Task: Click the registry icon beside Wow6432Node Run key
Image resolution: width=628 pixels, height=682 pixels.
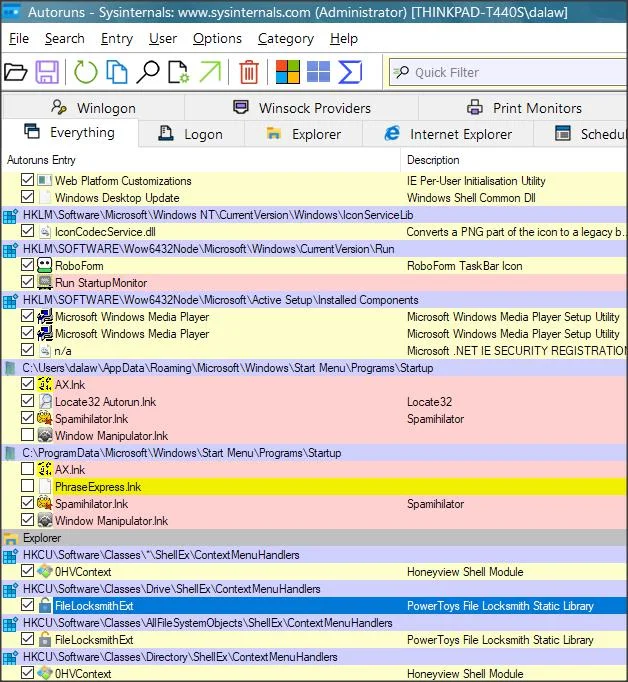Action: pos(10,249)
